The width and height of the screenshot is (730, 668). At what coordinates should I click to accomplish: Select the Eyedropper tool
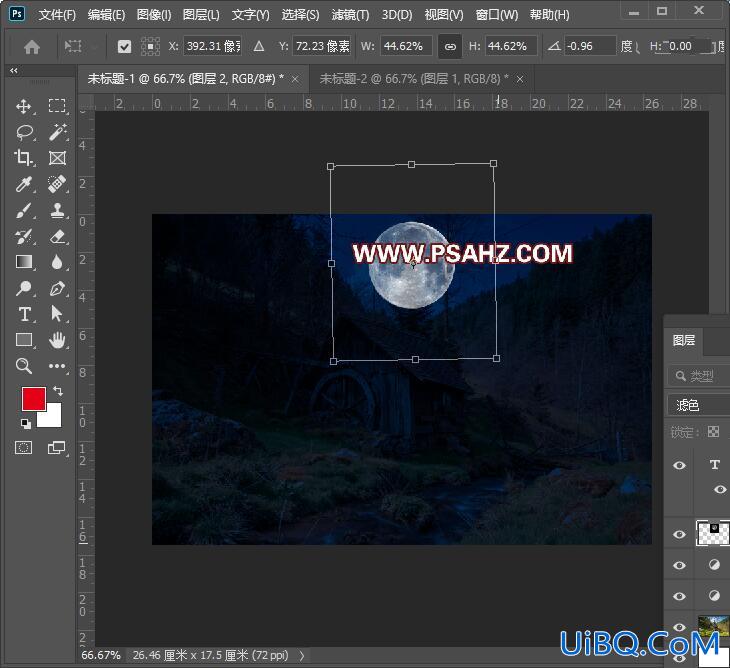pyautogui.click(x=23, y=184)
